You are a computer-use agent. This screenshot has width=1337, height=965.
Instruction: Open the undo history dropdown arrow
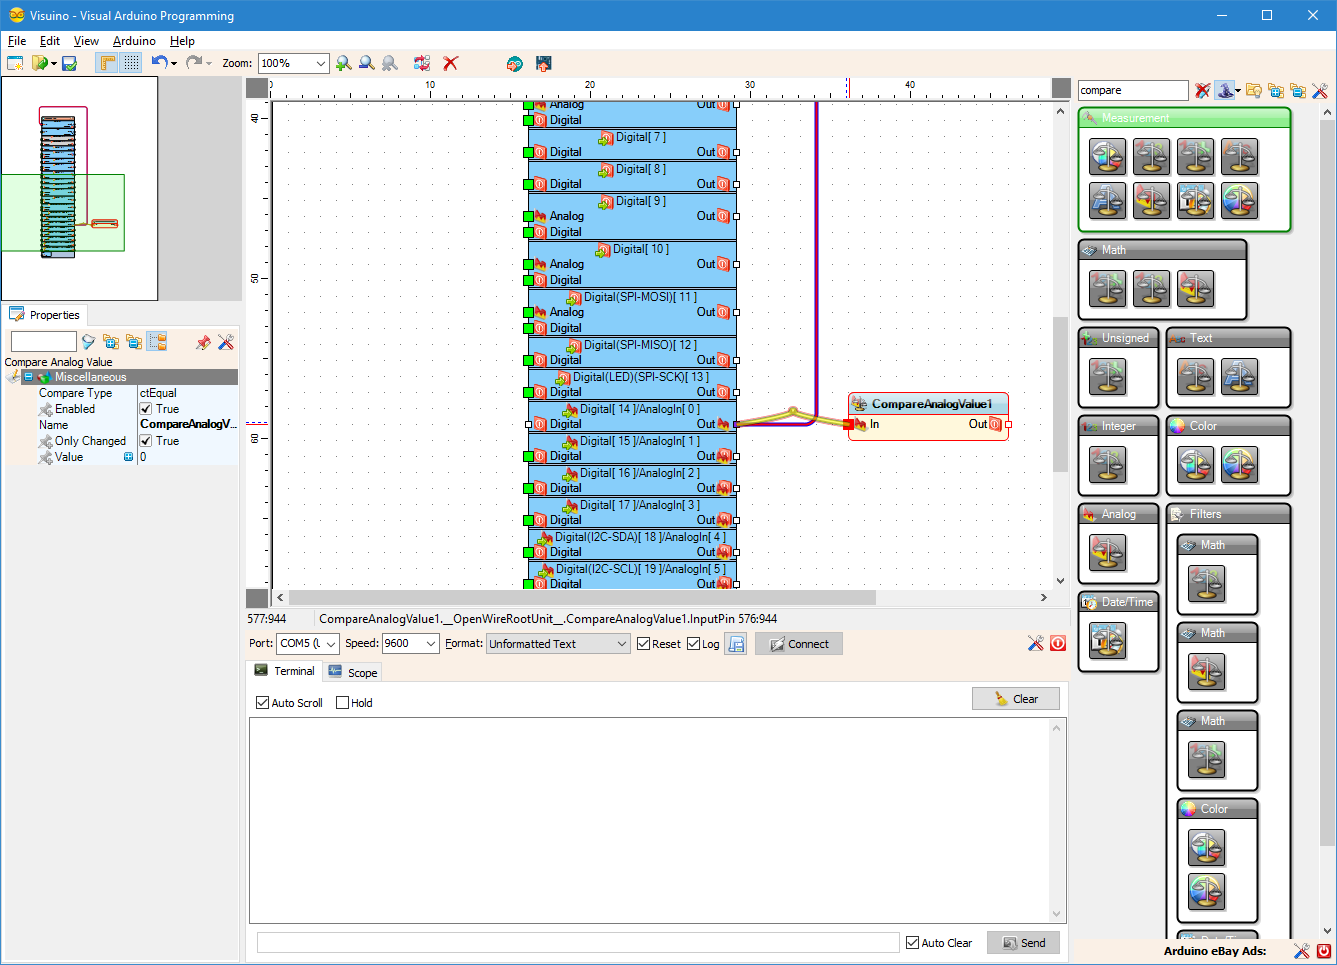(174, 64)
